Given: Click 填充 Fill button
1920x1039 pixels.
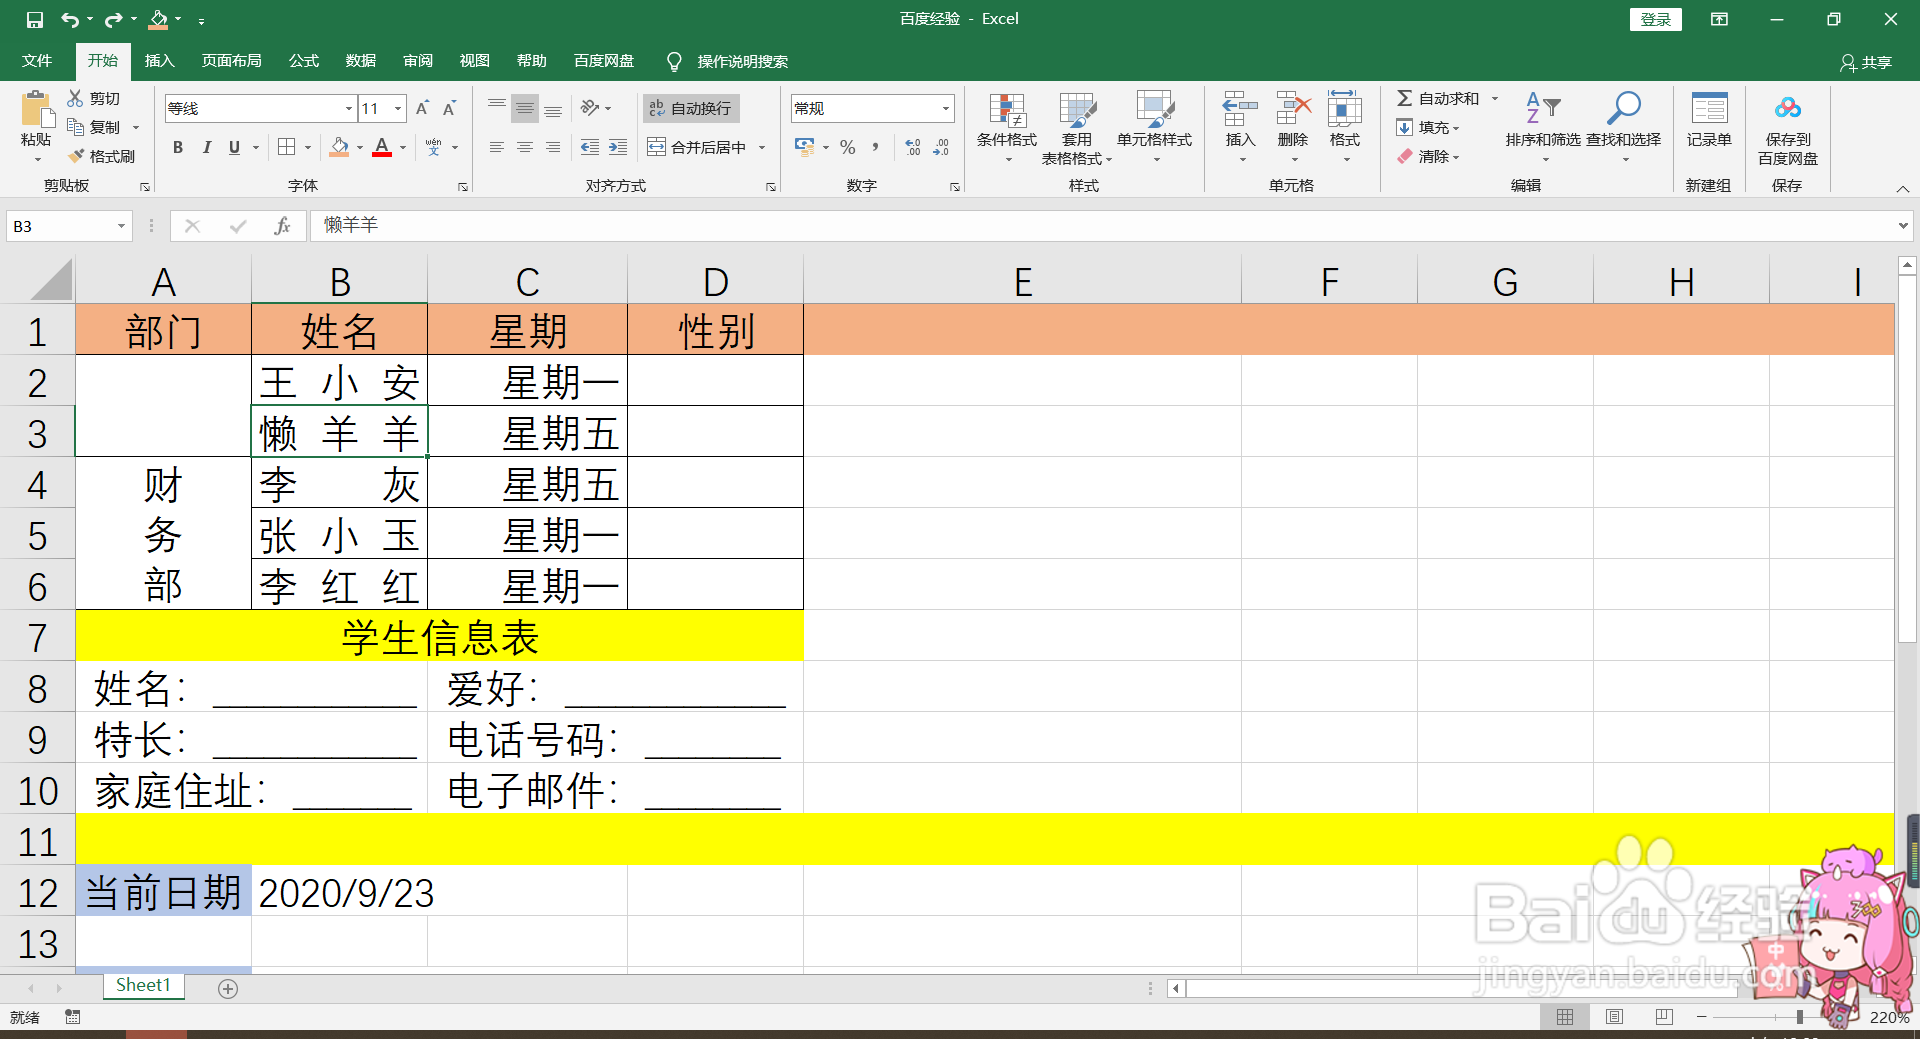Looking at the screenshot, I should click(x=1429, y=127).
